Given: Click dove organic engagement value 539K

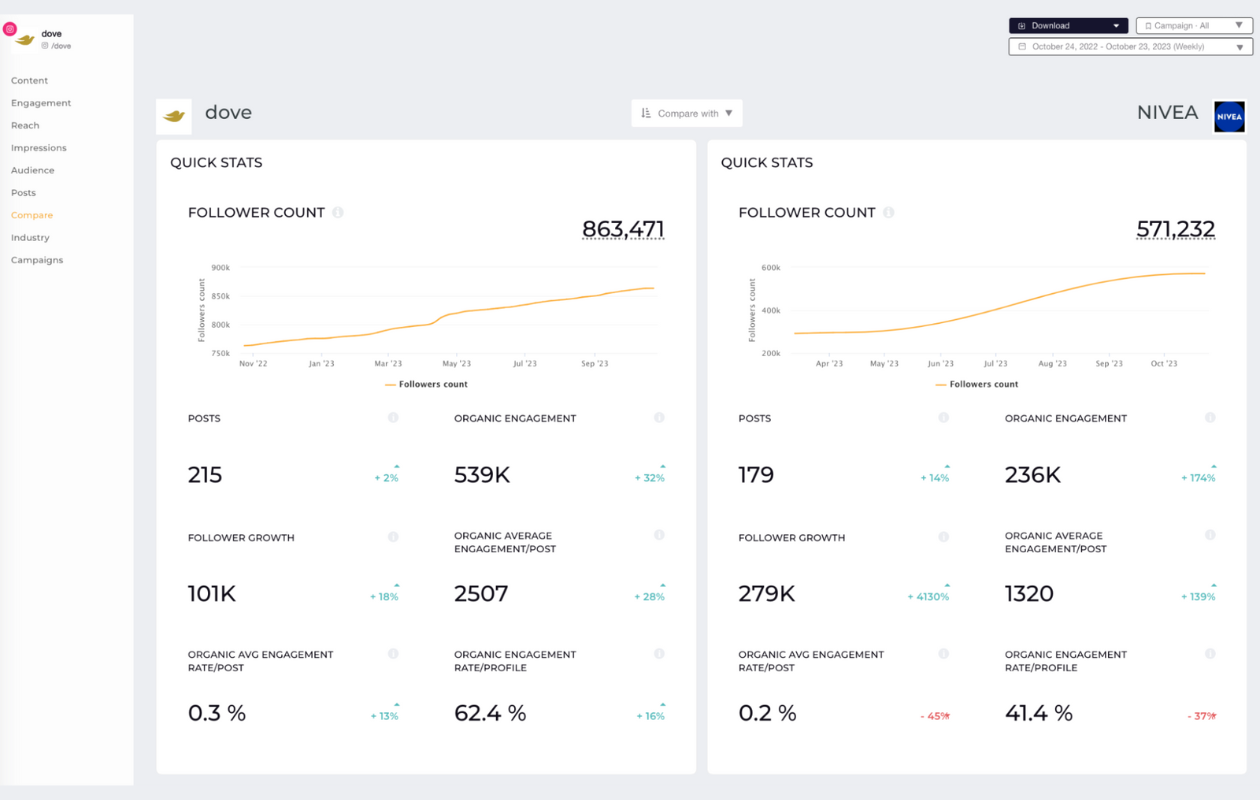Looking at the screenshot, I should tap(482, 475).
